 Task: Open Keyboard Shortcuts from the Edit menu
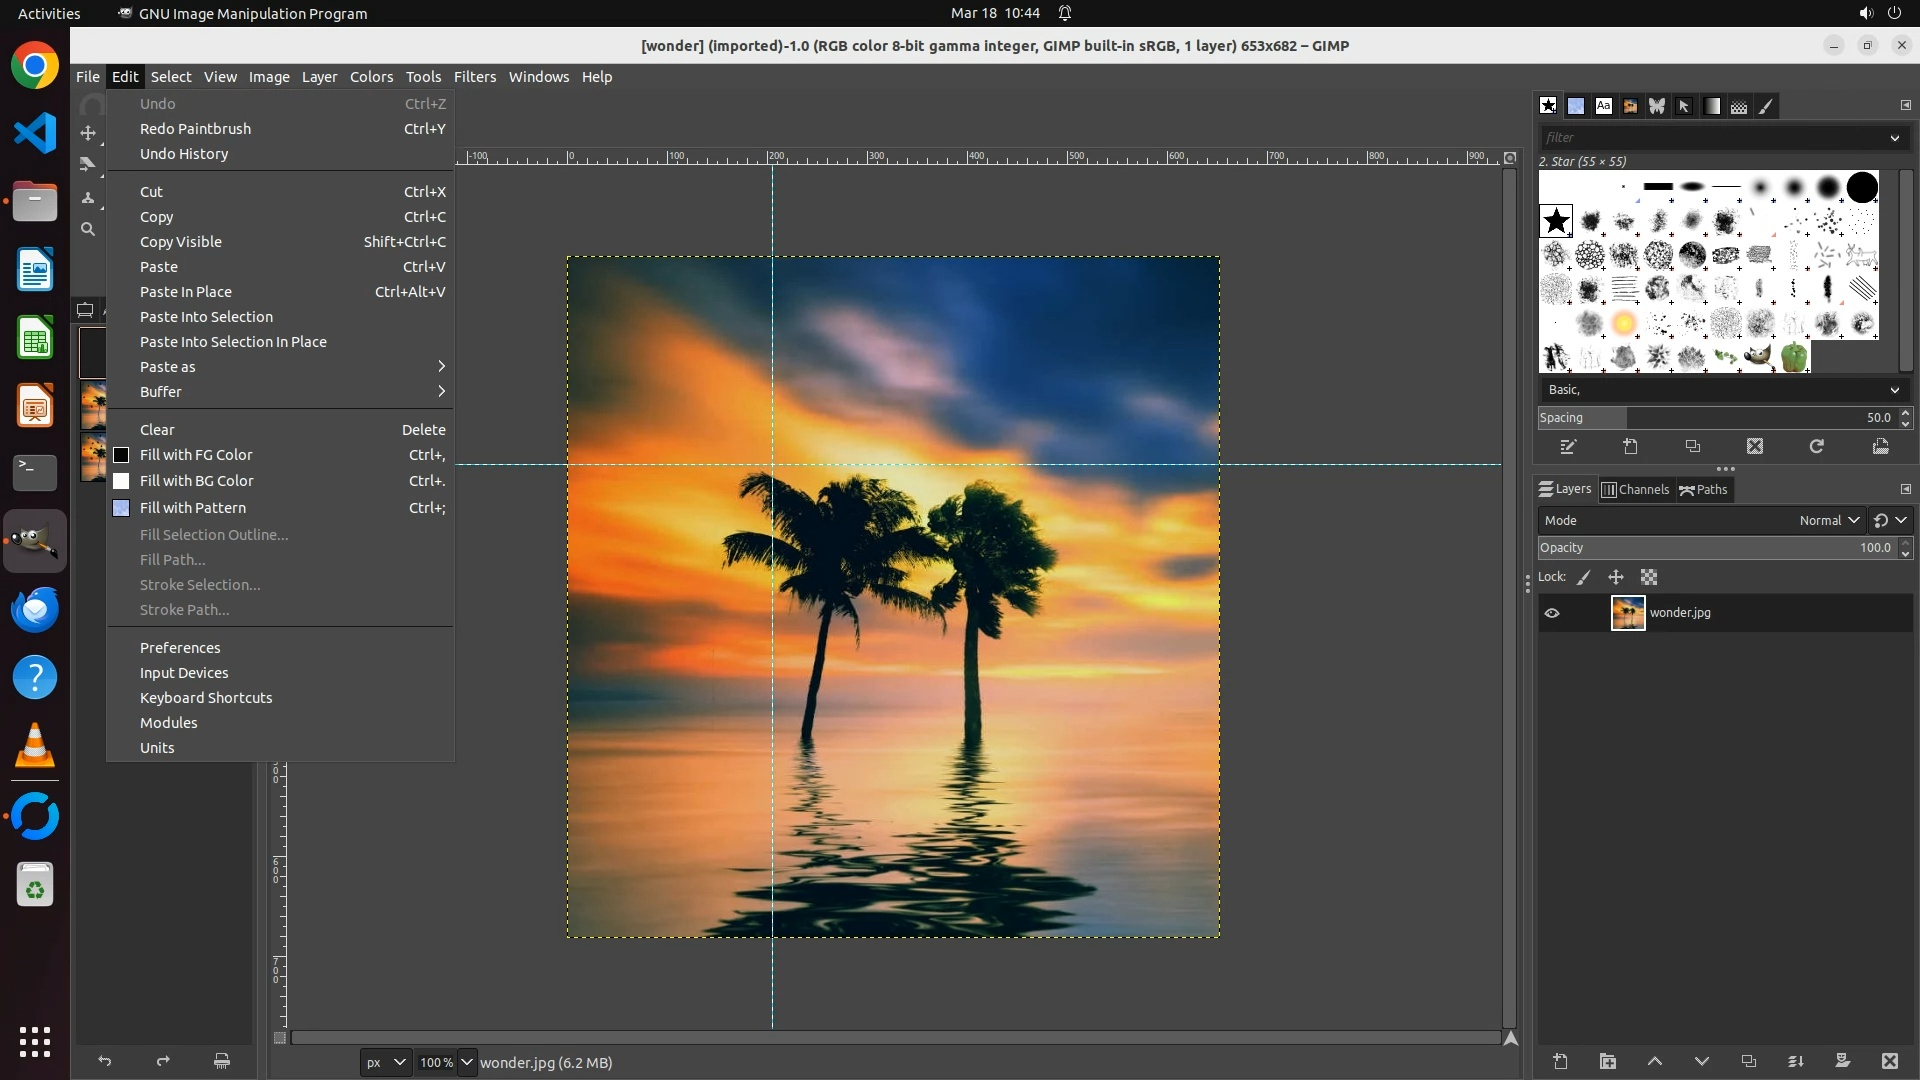[x=206, y=698]
